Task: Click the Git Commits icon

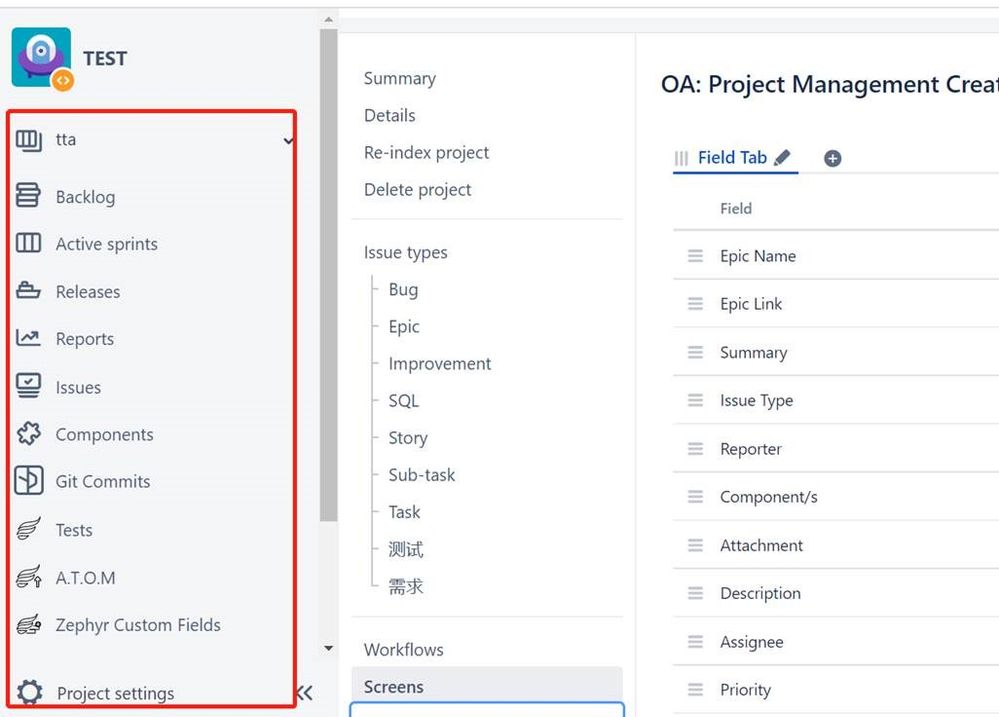Action: (29, 480)
